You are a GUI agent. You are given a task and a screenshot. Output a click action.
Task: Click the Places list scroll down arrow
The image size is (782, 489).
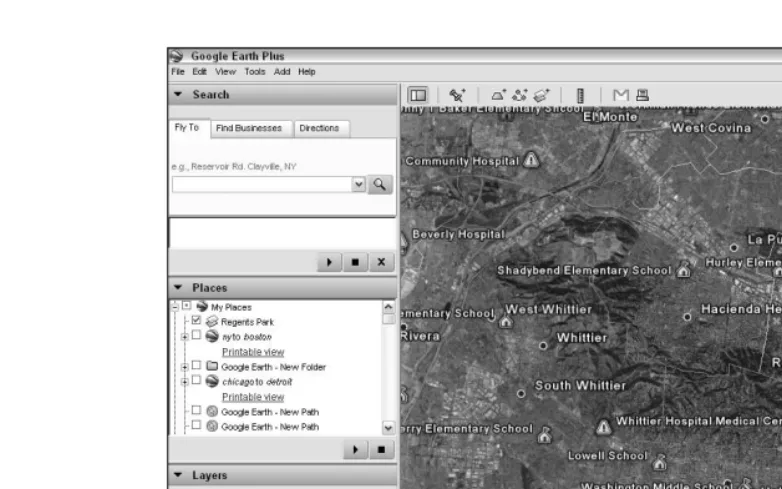point(388,428)
